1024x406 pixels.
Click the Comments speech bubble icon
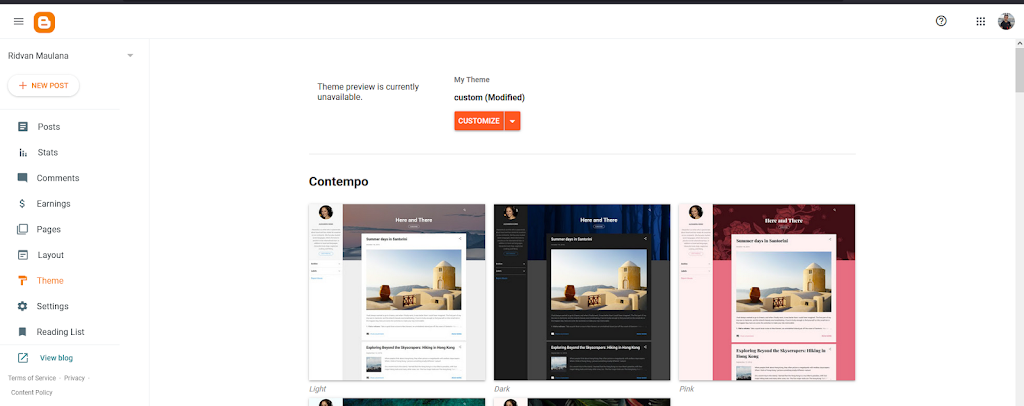coord(23,178)
